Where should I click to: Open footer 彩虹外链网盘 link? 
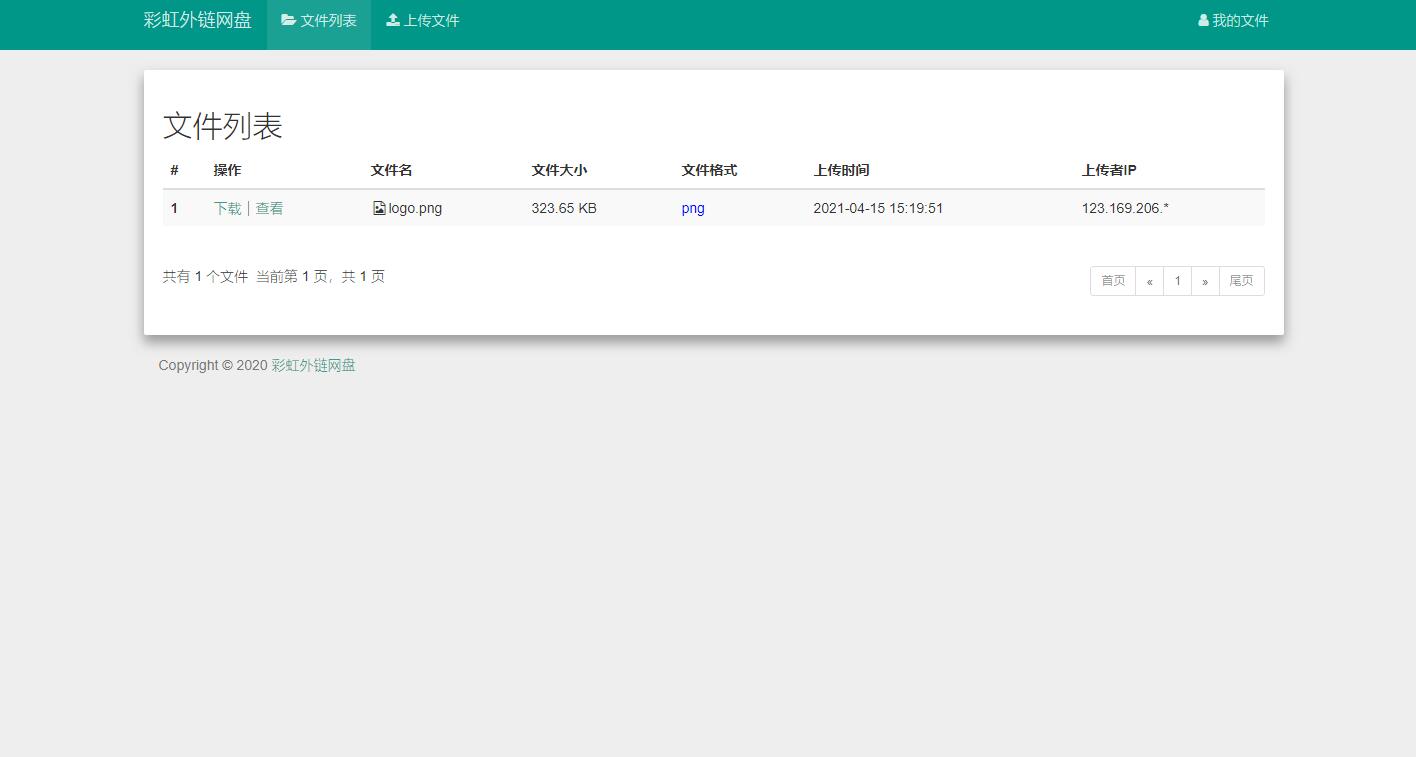[x=313, y=365]
